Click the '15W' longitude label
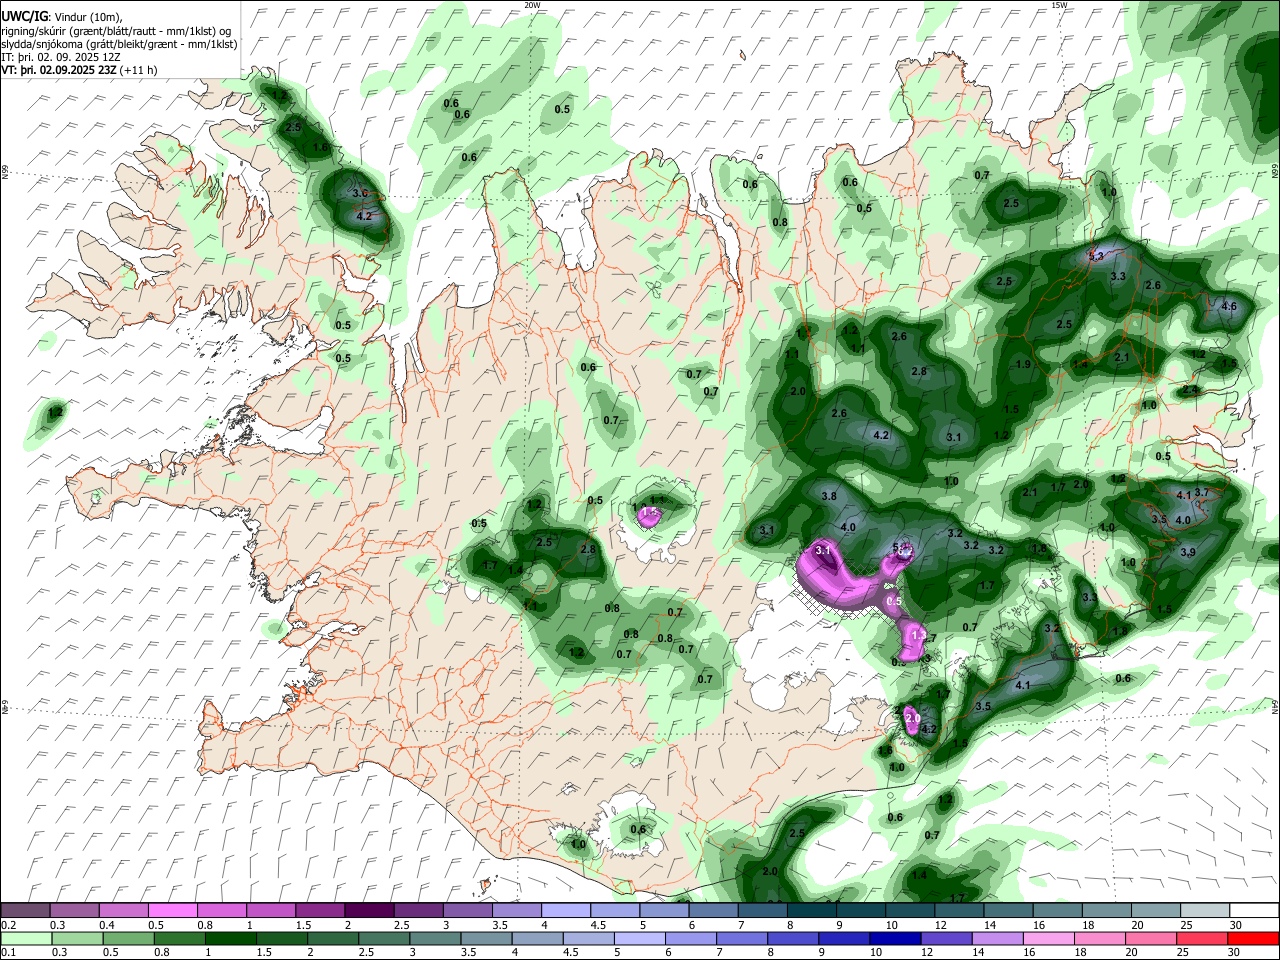Viewport: 1280px width, 960px height. click(1060, 5)
